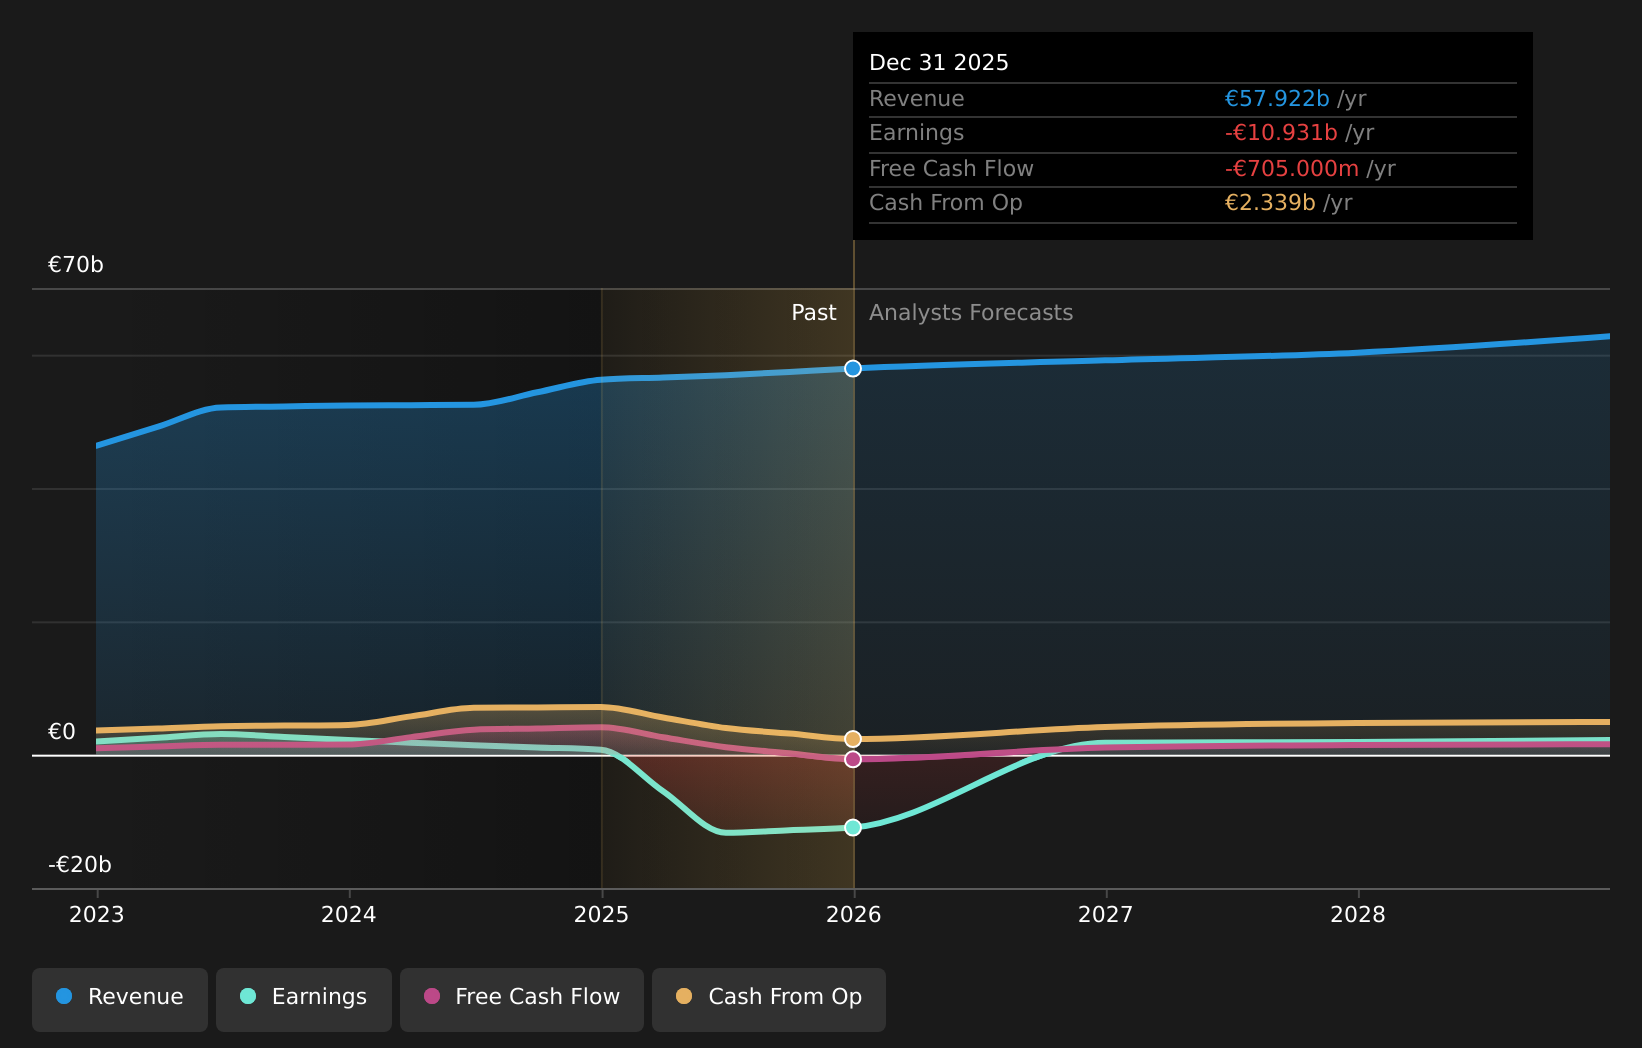Toggle the Revenue series legend dot
The width and height of the screenshot is (1642, 1048).
[63, 996]
